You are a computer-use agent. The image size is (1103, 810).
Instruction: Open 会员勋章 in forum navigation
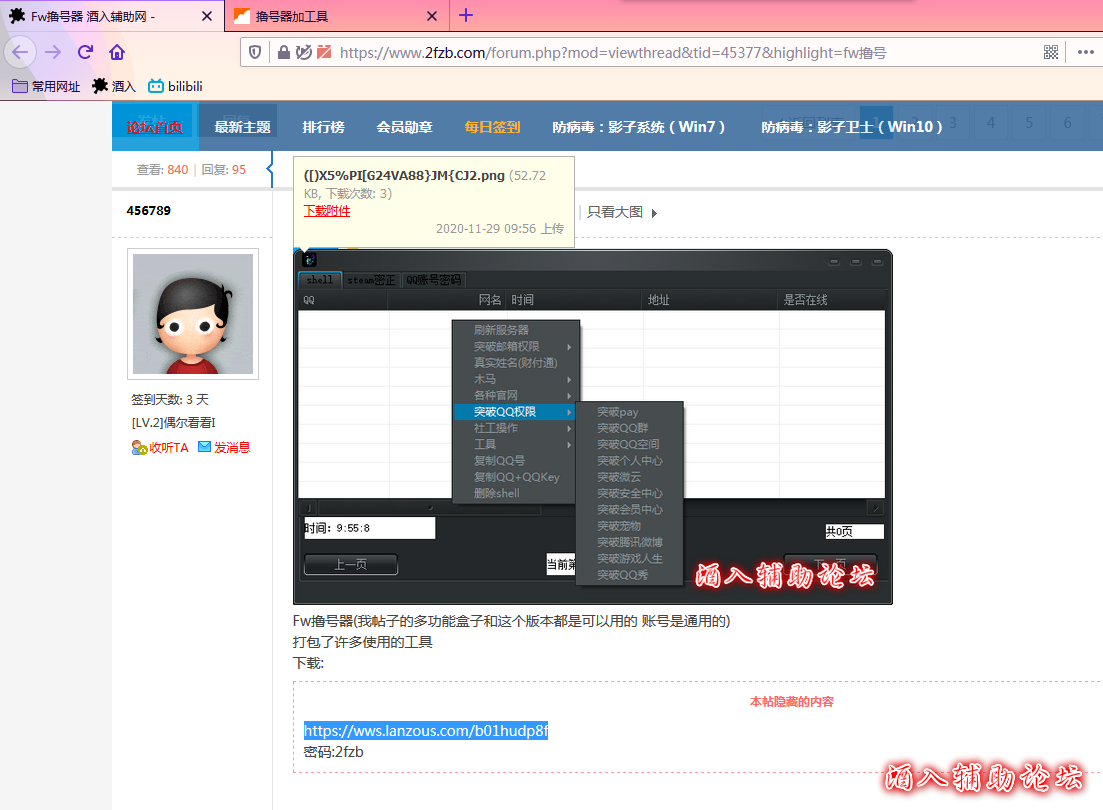coord(404,127)
